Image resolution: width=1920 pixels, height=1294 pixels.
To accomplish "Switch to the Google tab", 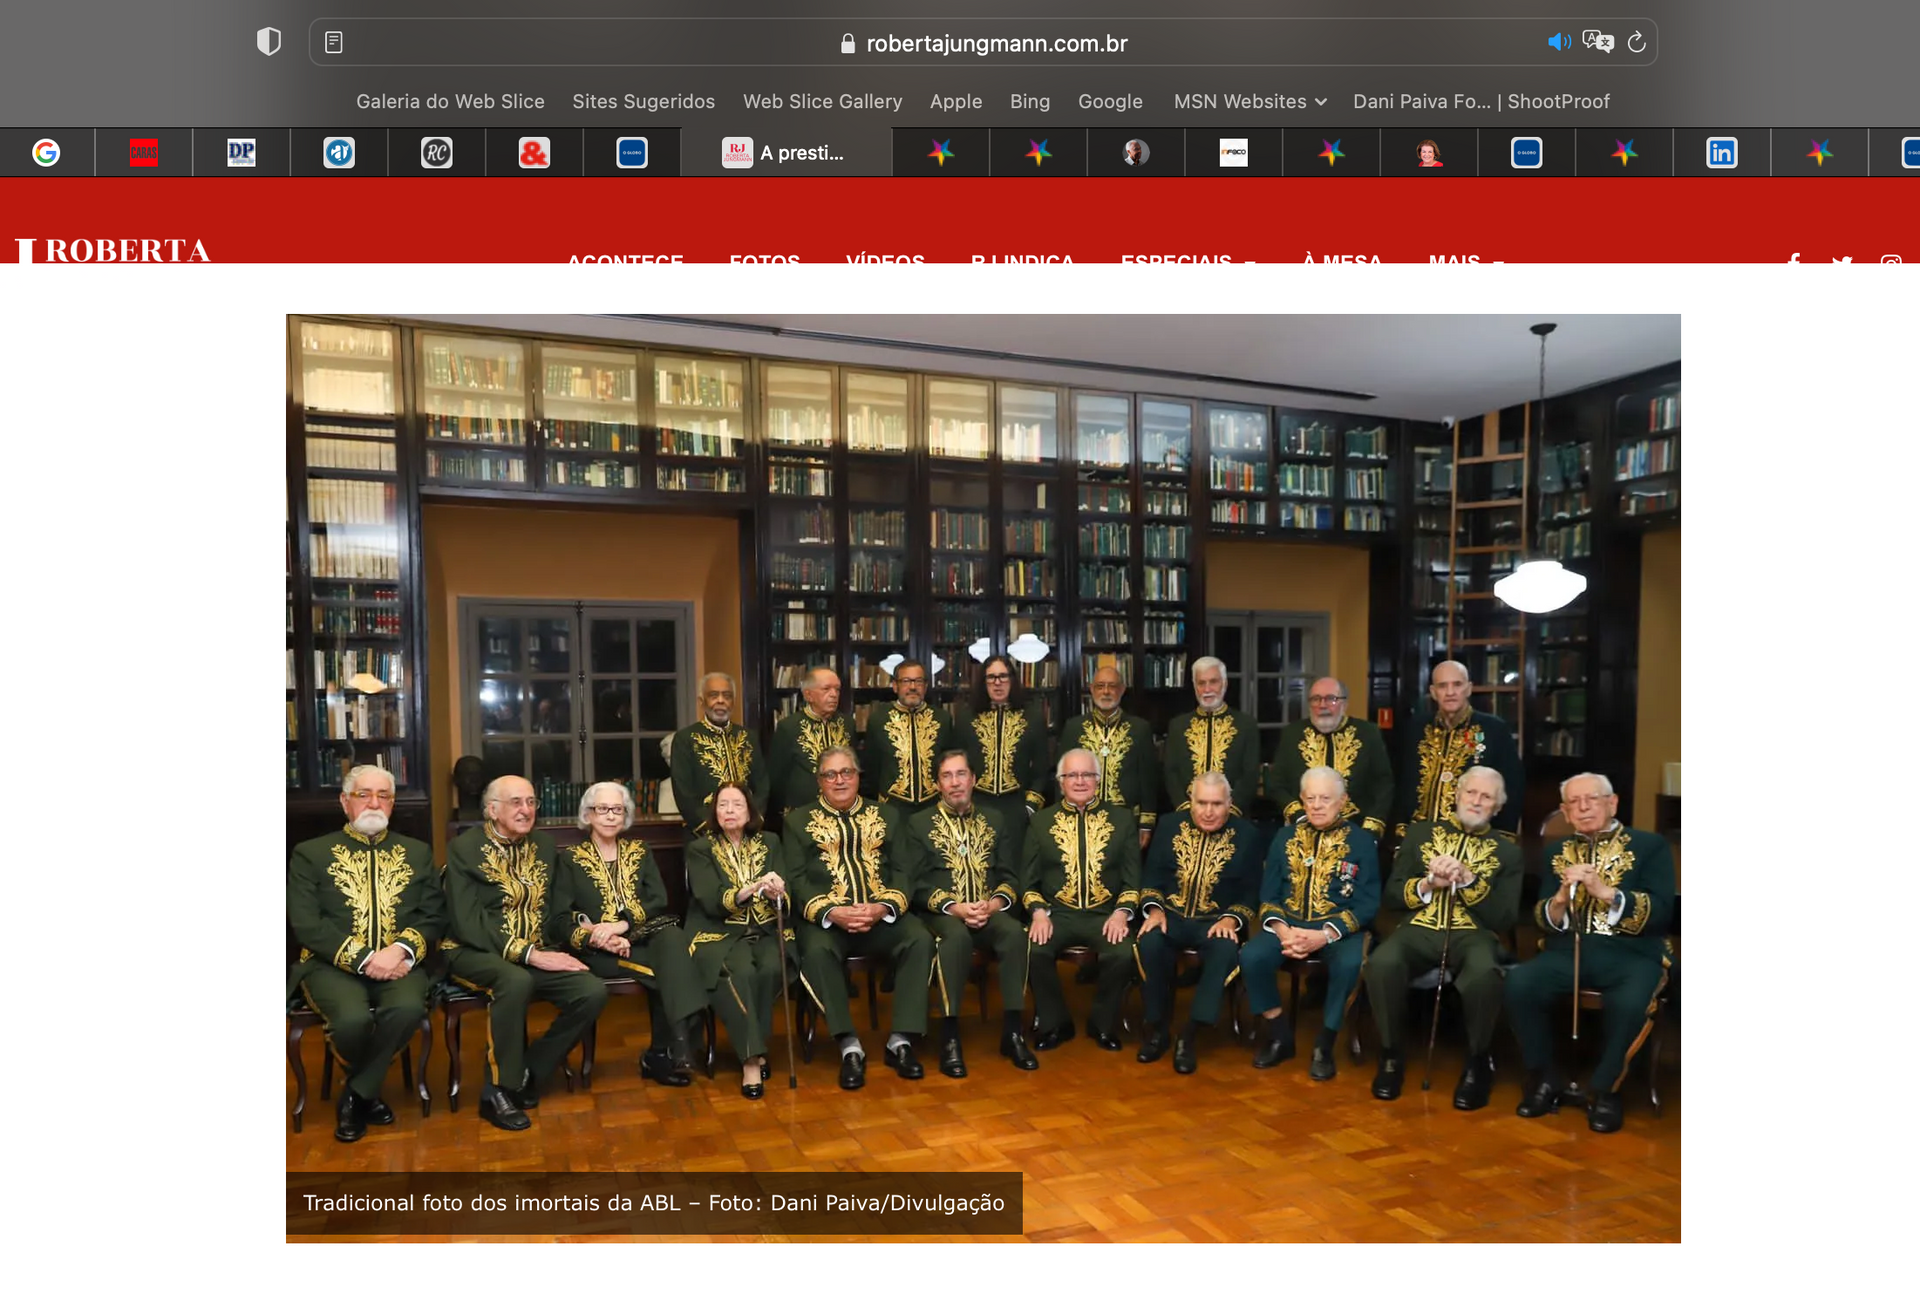I will coord(46,153).
